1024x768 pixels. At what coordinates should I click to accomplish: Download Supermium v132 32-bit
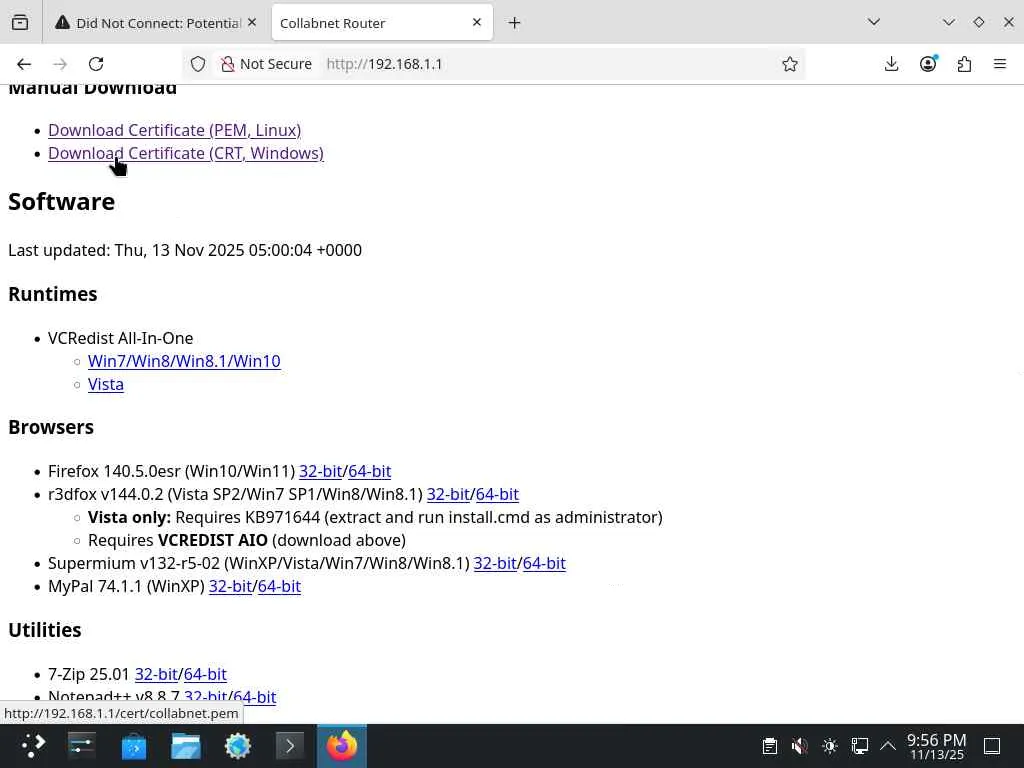[x=495, y=564]
